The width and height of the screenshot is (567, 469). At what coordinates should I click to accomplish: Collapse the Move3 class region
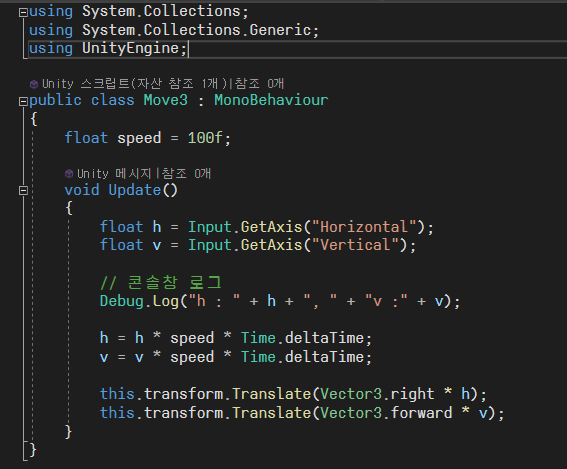(23, 102)
